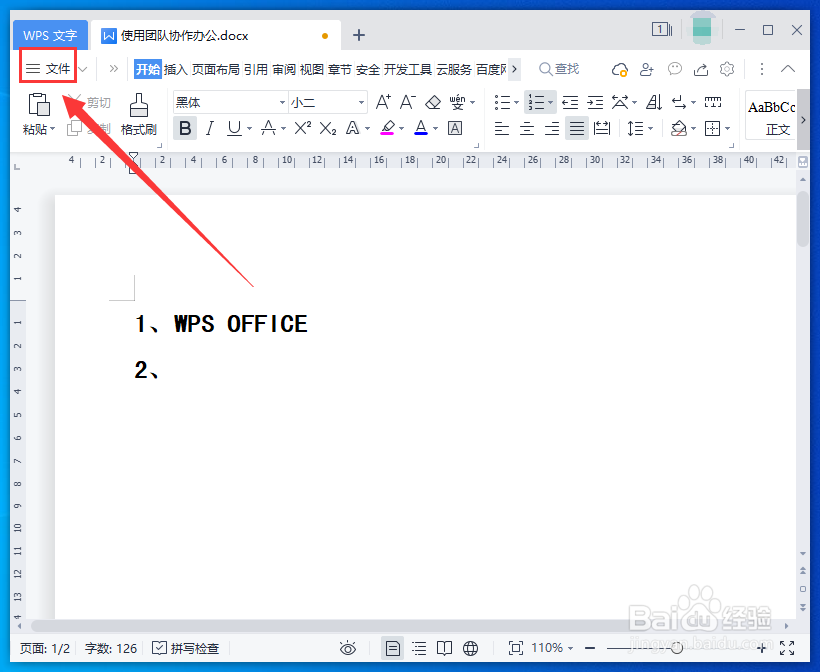Apply subscript X₂ formatting
The image size is (820, 672).
328,128
